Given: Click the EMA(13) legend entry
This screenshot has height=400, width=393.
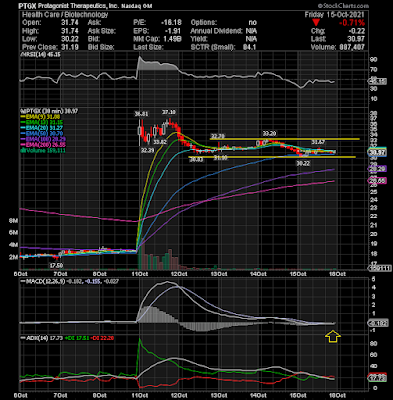Looking at the screenshot, I should click(43, 122).
